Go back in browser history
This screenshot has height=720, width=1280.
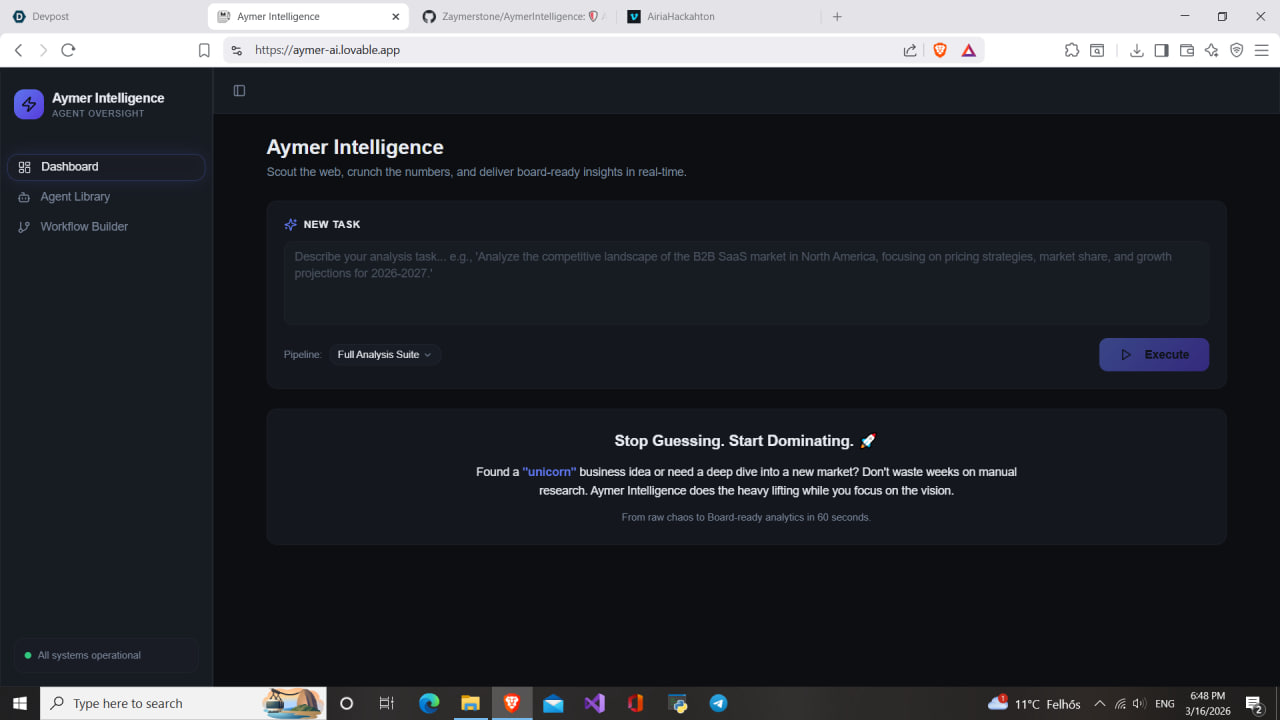18,50
